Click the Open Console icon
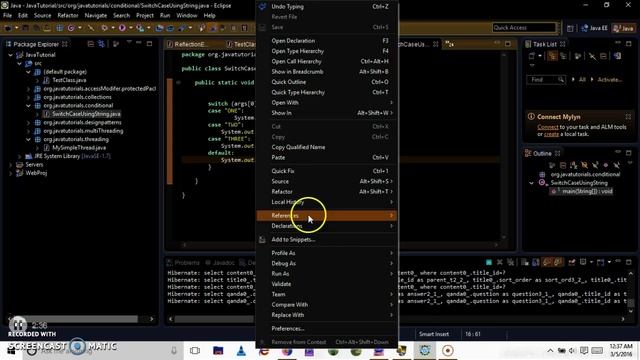 (x=601, y=262)
